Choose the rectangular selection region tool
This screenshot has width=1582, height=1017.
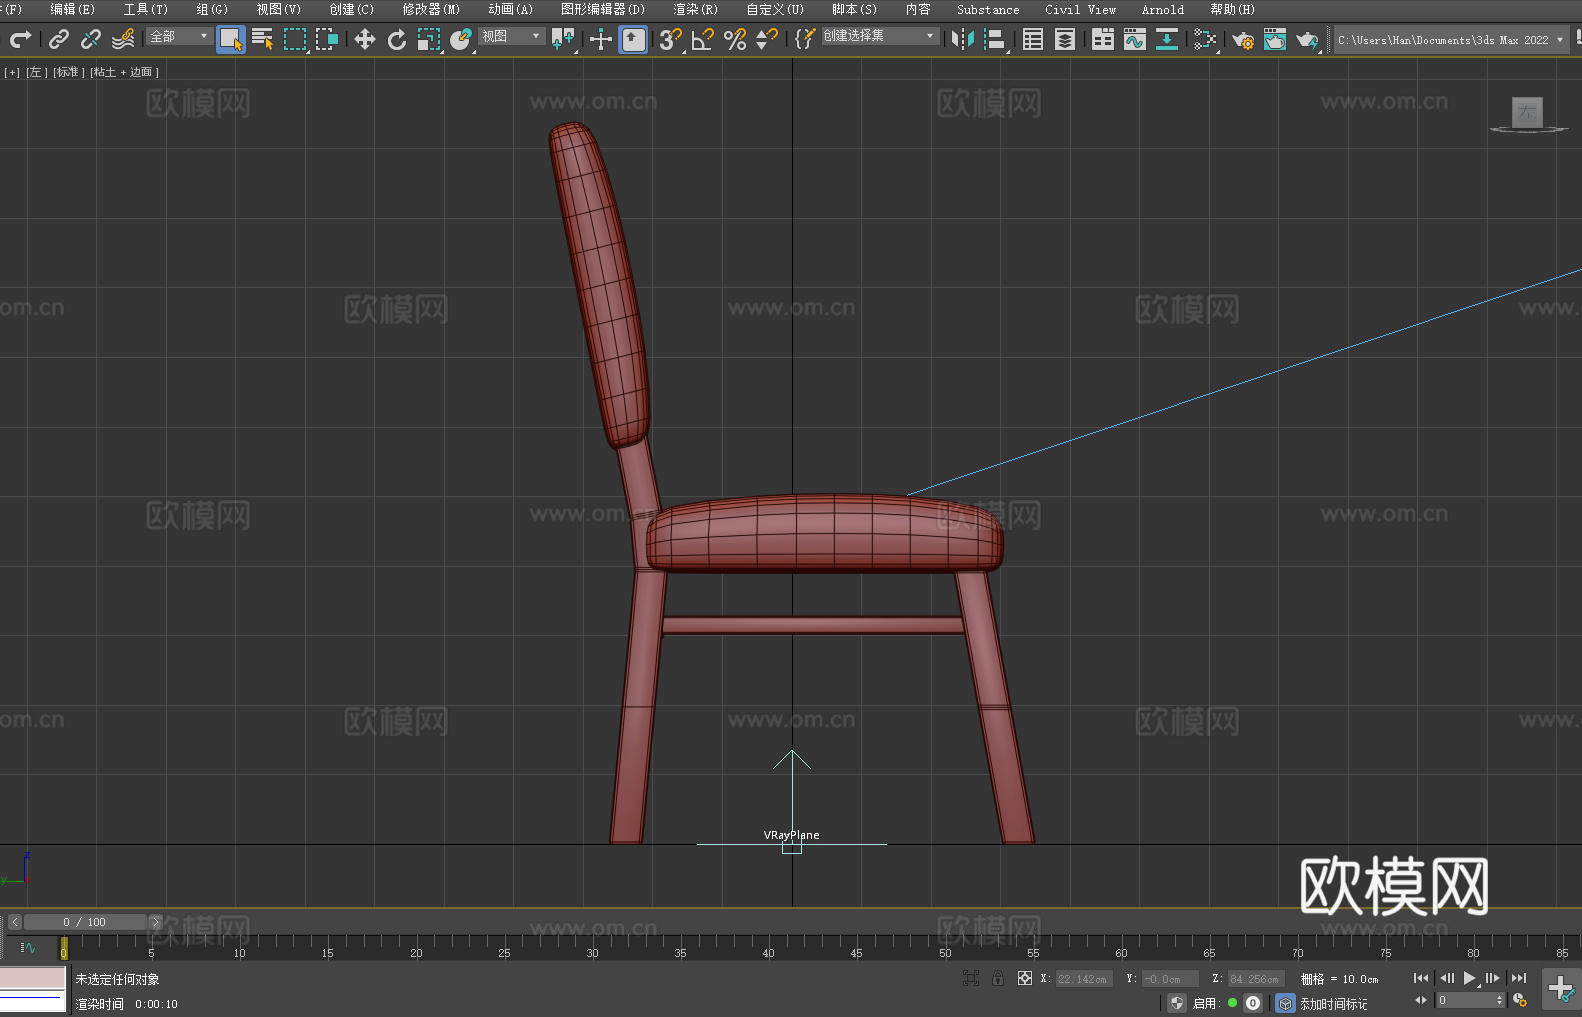point(295,39)
